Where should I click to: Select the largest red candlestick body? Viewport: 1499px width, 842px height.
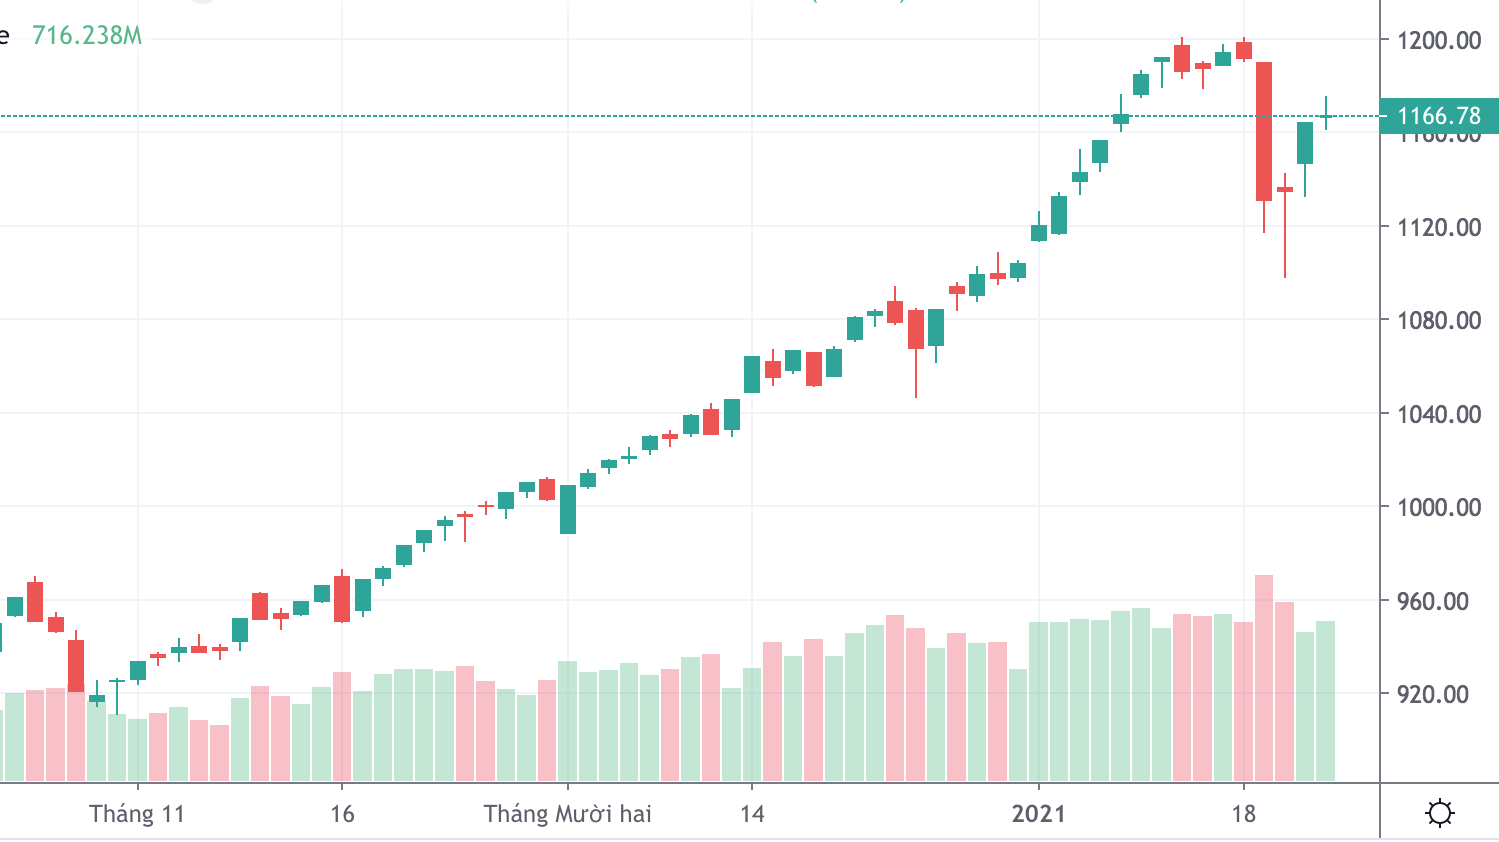click(1264, 131)
